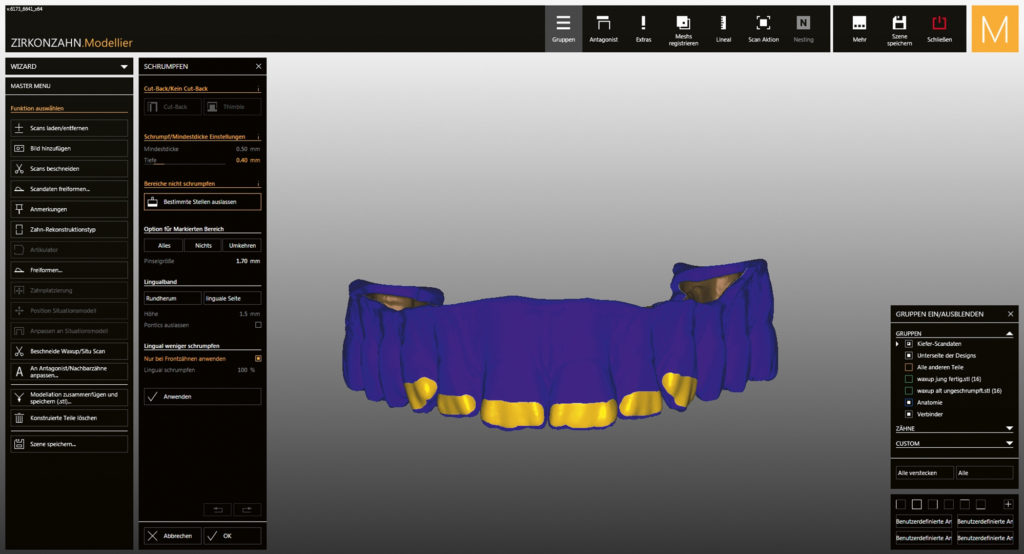1024x554 pixels.
Task: Click the Pinselgröße 1.70 mm value
Action: coord(248,261)
